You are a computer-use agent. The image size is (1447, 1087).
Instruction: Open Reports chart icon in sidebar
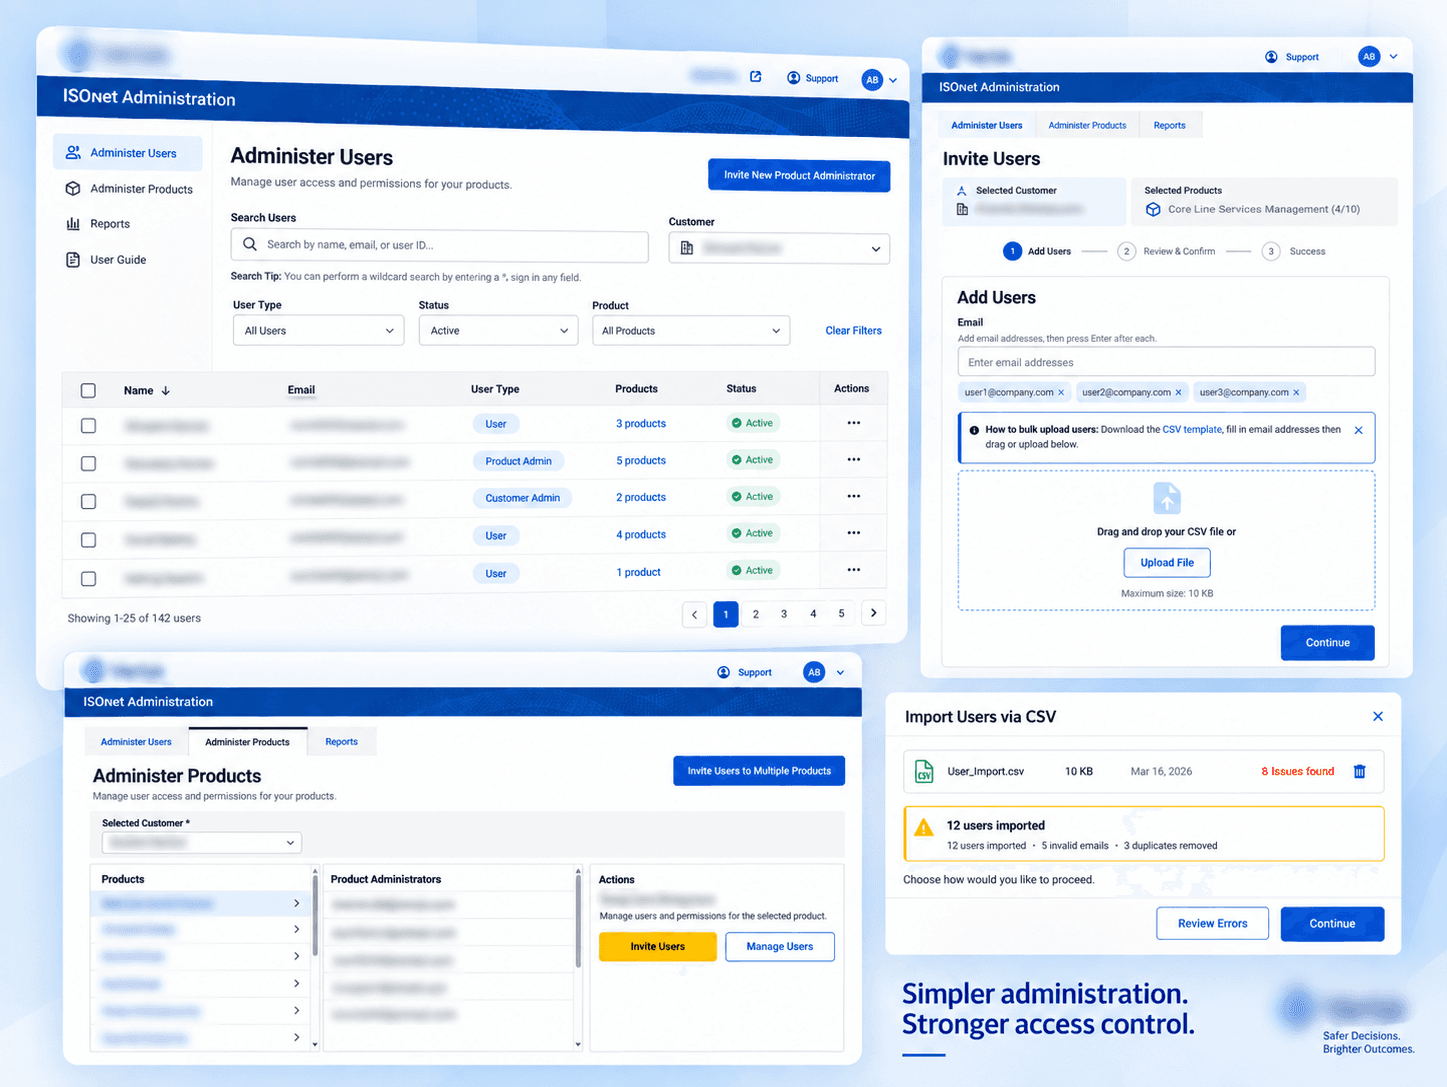pos(73,224)
